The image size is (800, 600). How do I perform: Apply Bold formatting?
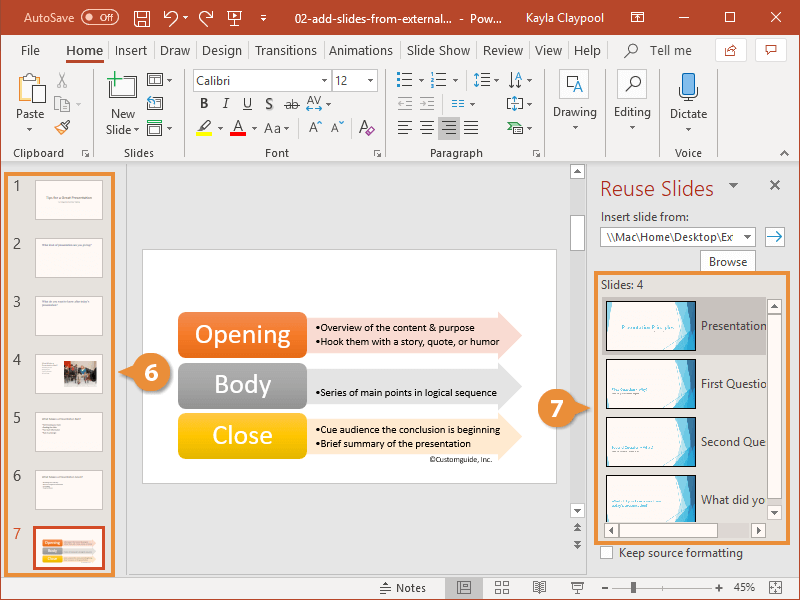[x=205, y=103]
